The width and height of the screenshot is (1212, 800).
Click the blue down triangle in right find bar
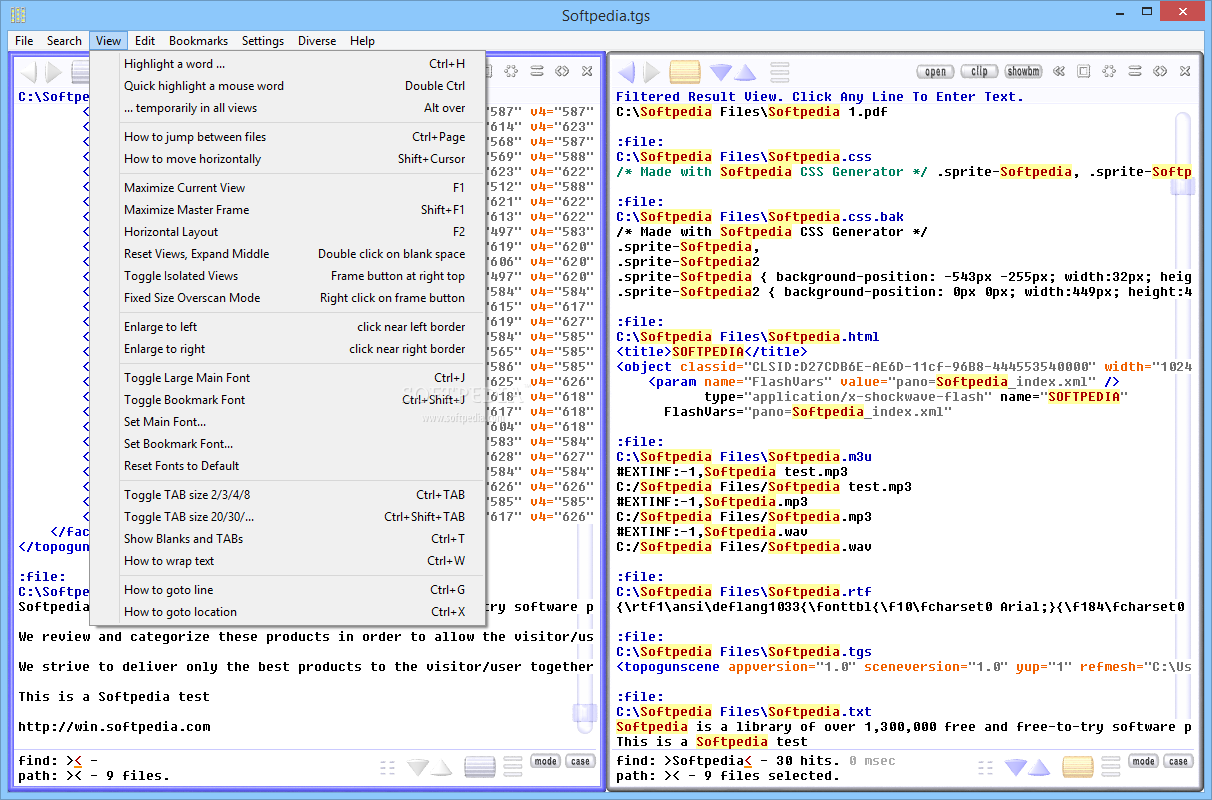pos(1016,767)
